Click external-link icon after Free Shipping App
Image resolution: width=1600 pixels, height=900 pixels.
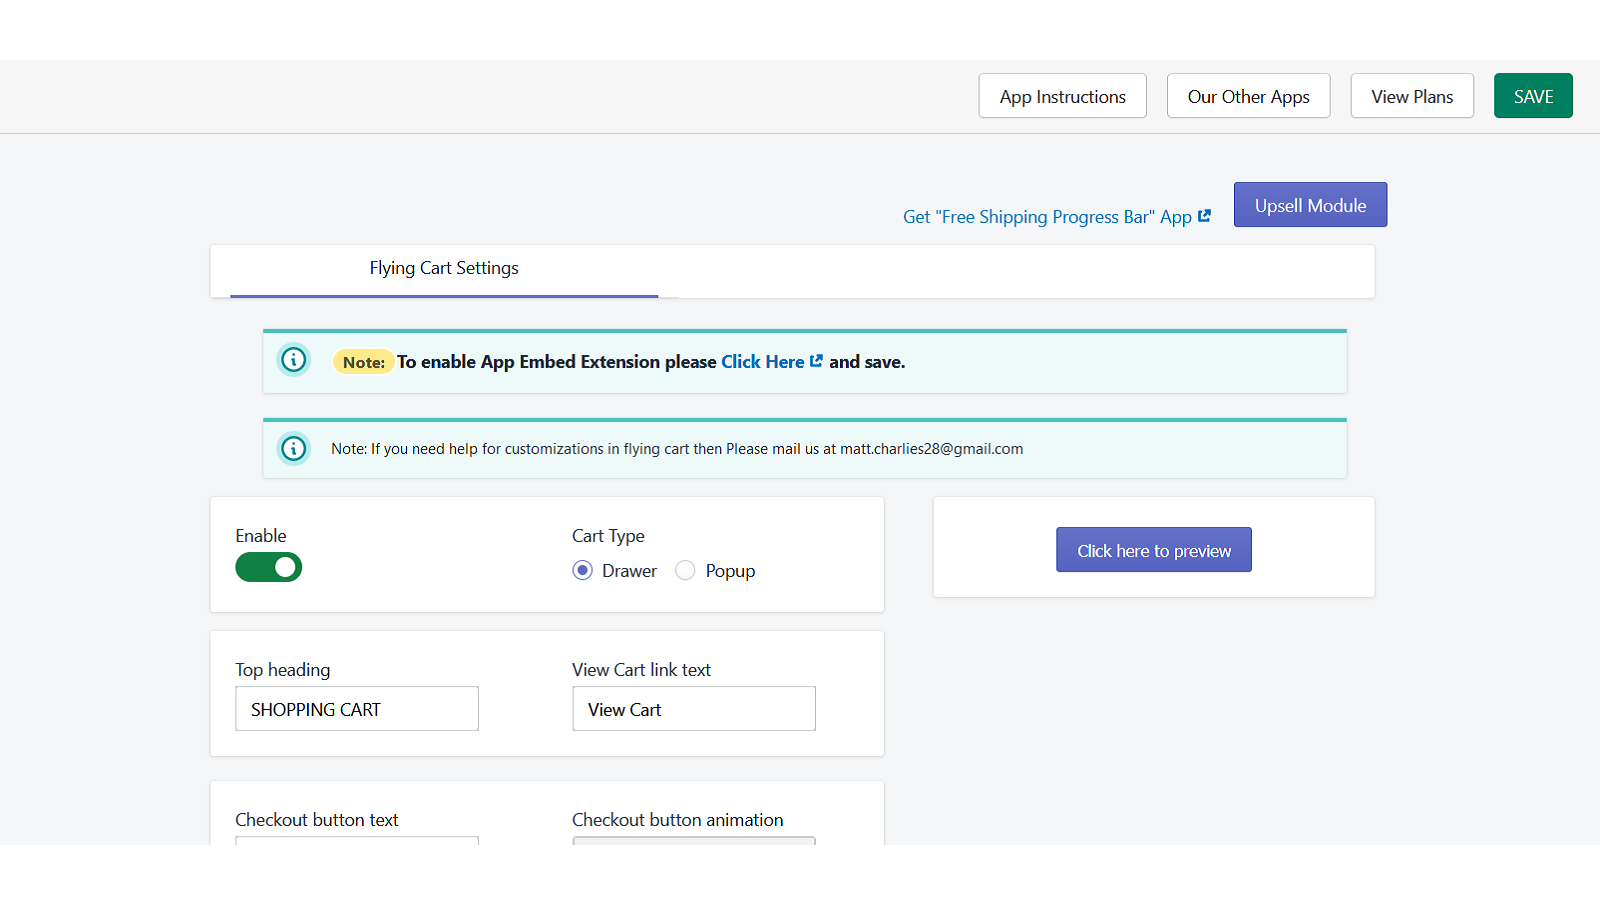1205,216
